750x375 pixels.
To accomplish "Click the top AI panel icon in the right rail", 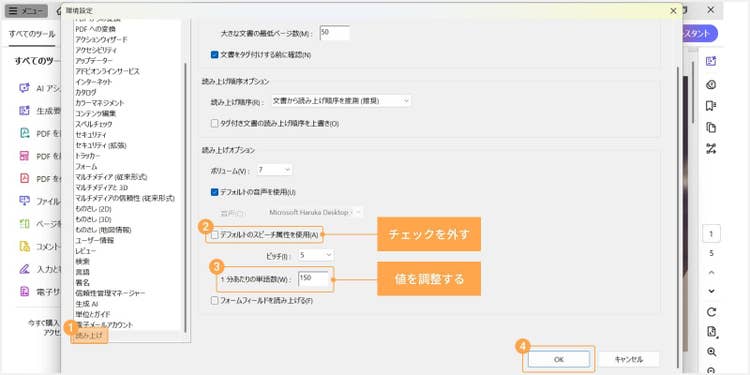I will point(711,61).
